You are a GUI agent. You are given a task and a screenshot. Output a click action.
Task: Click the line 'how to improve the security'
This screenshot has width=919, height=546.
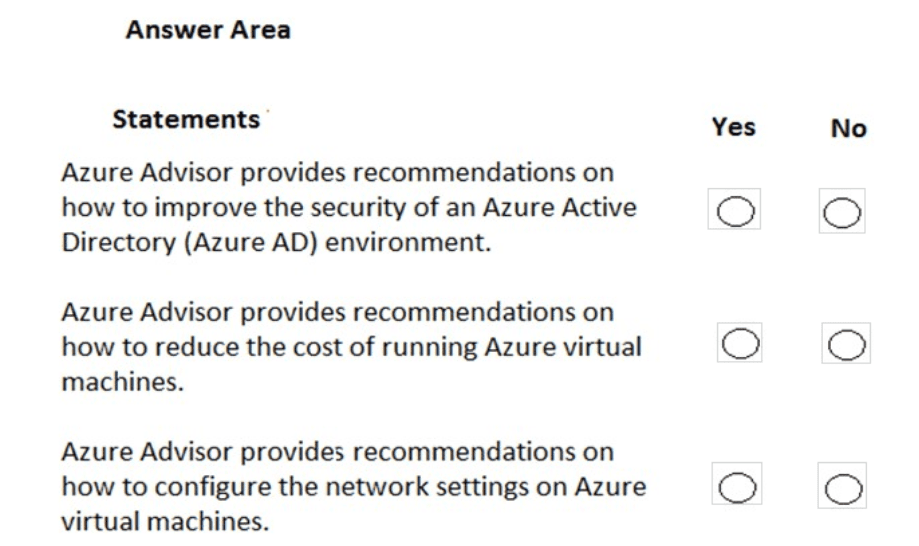(x=350, y=207)
